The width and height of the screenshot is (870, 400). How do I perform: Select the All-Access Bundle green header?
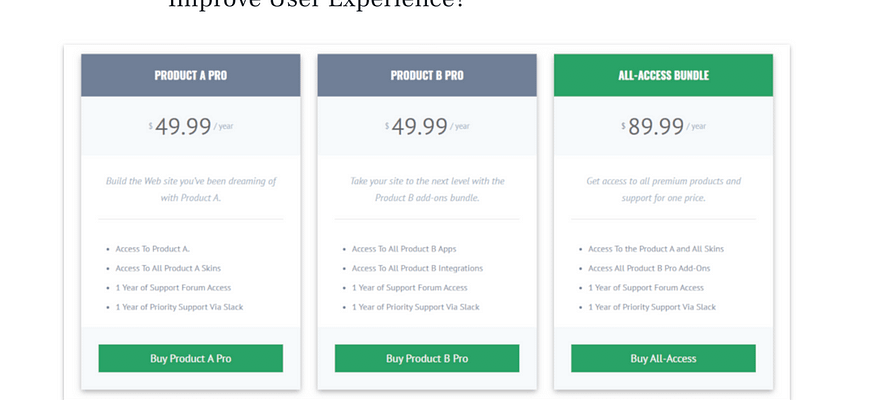[663, 75]
